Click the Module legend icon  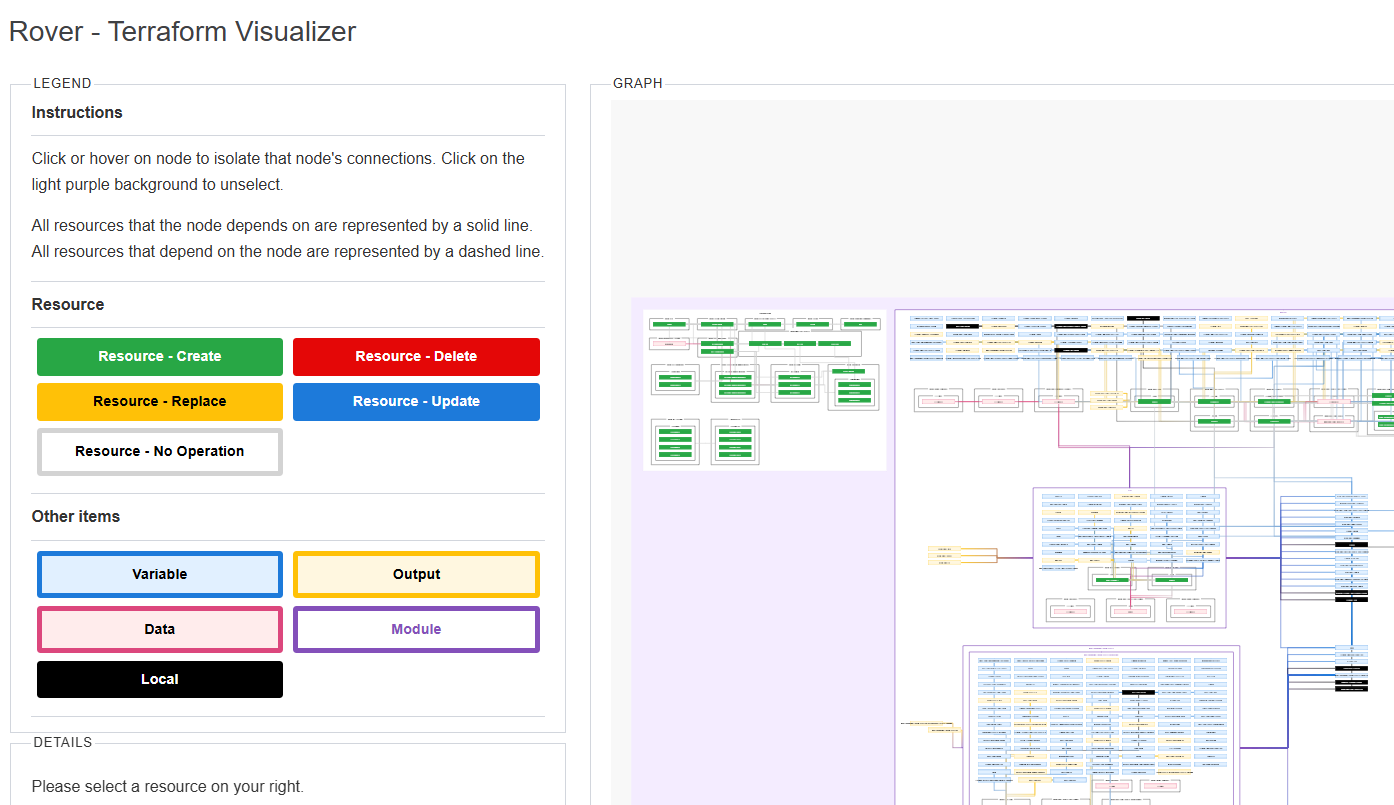point(416,629)
